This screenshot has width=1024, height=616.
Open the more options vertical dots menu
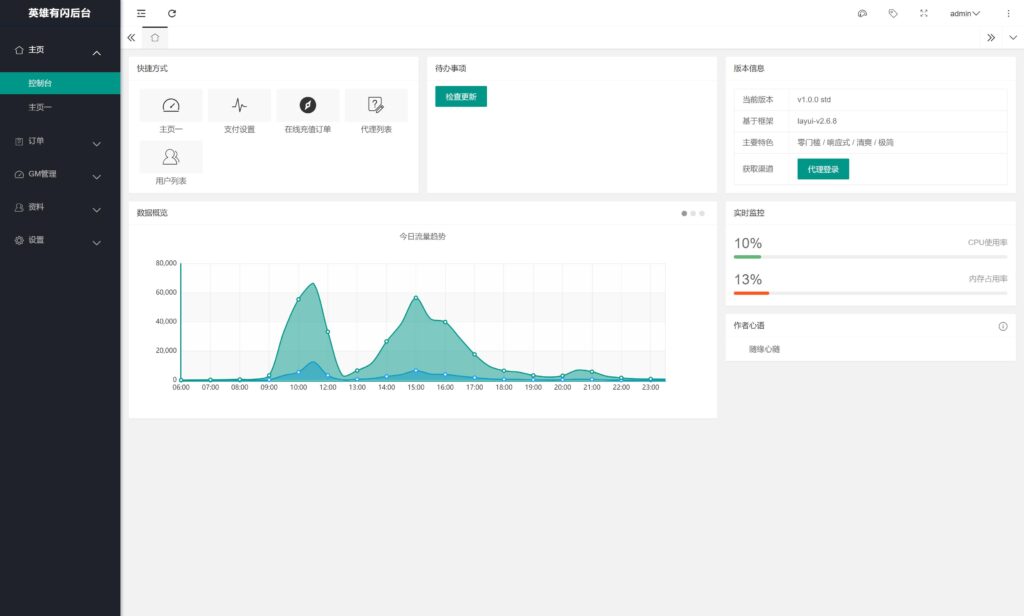1008,13
